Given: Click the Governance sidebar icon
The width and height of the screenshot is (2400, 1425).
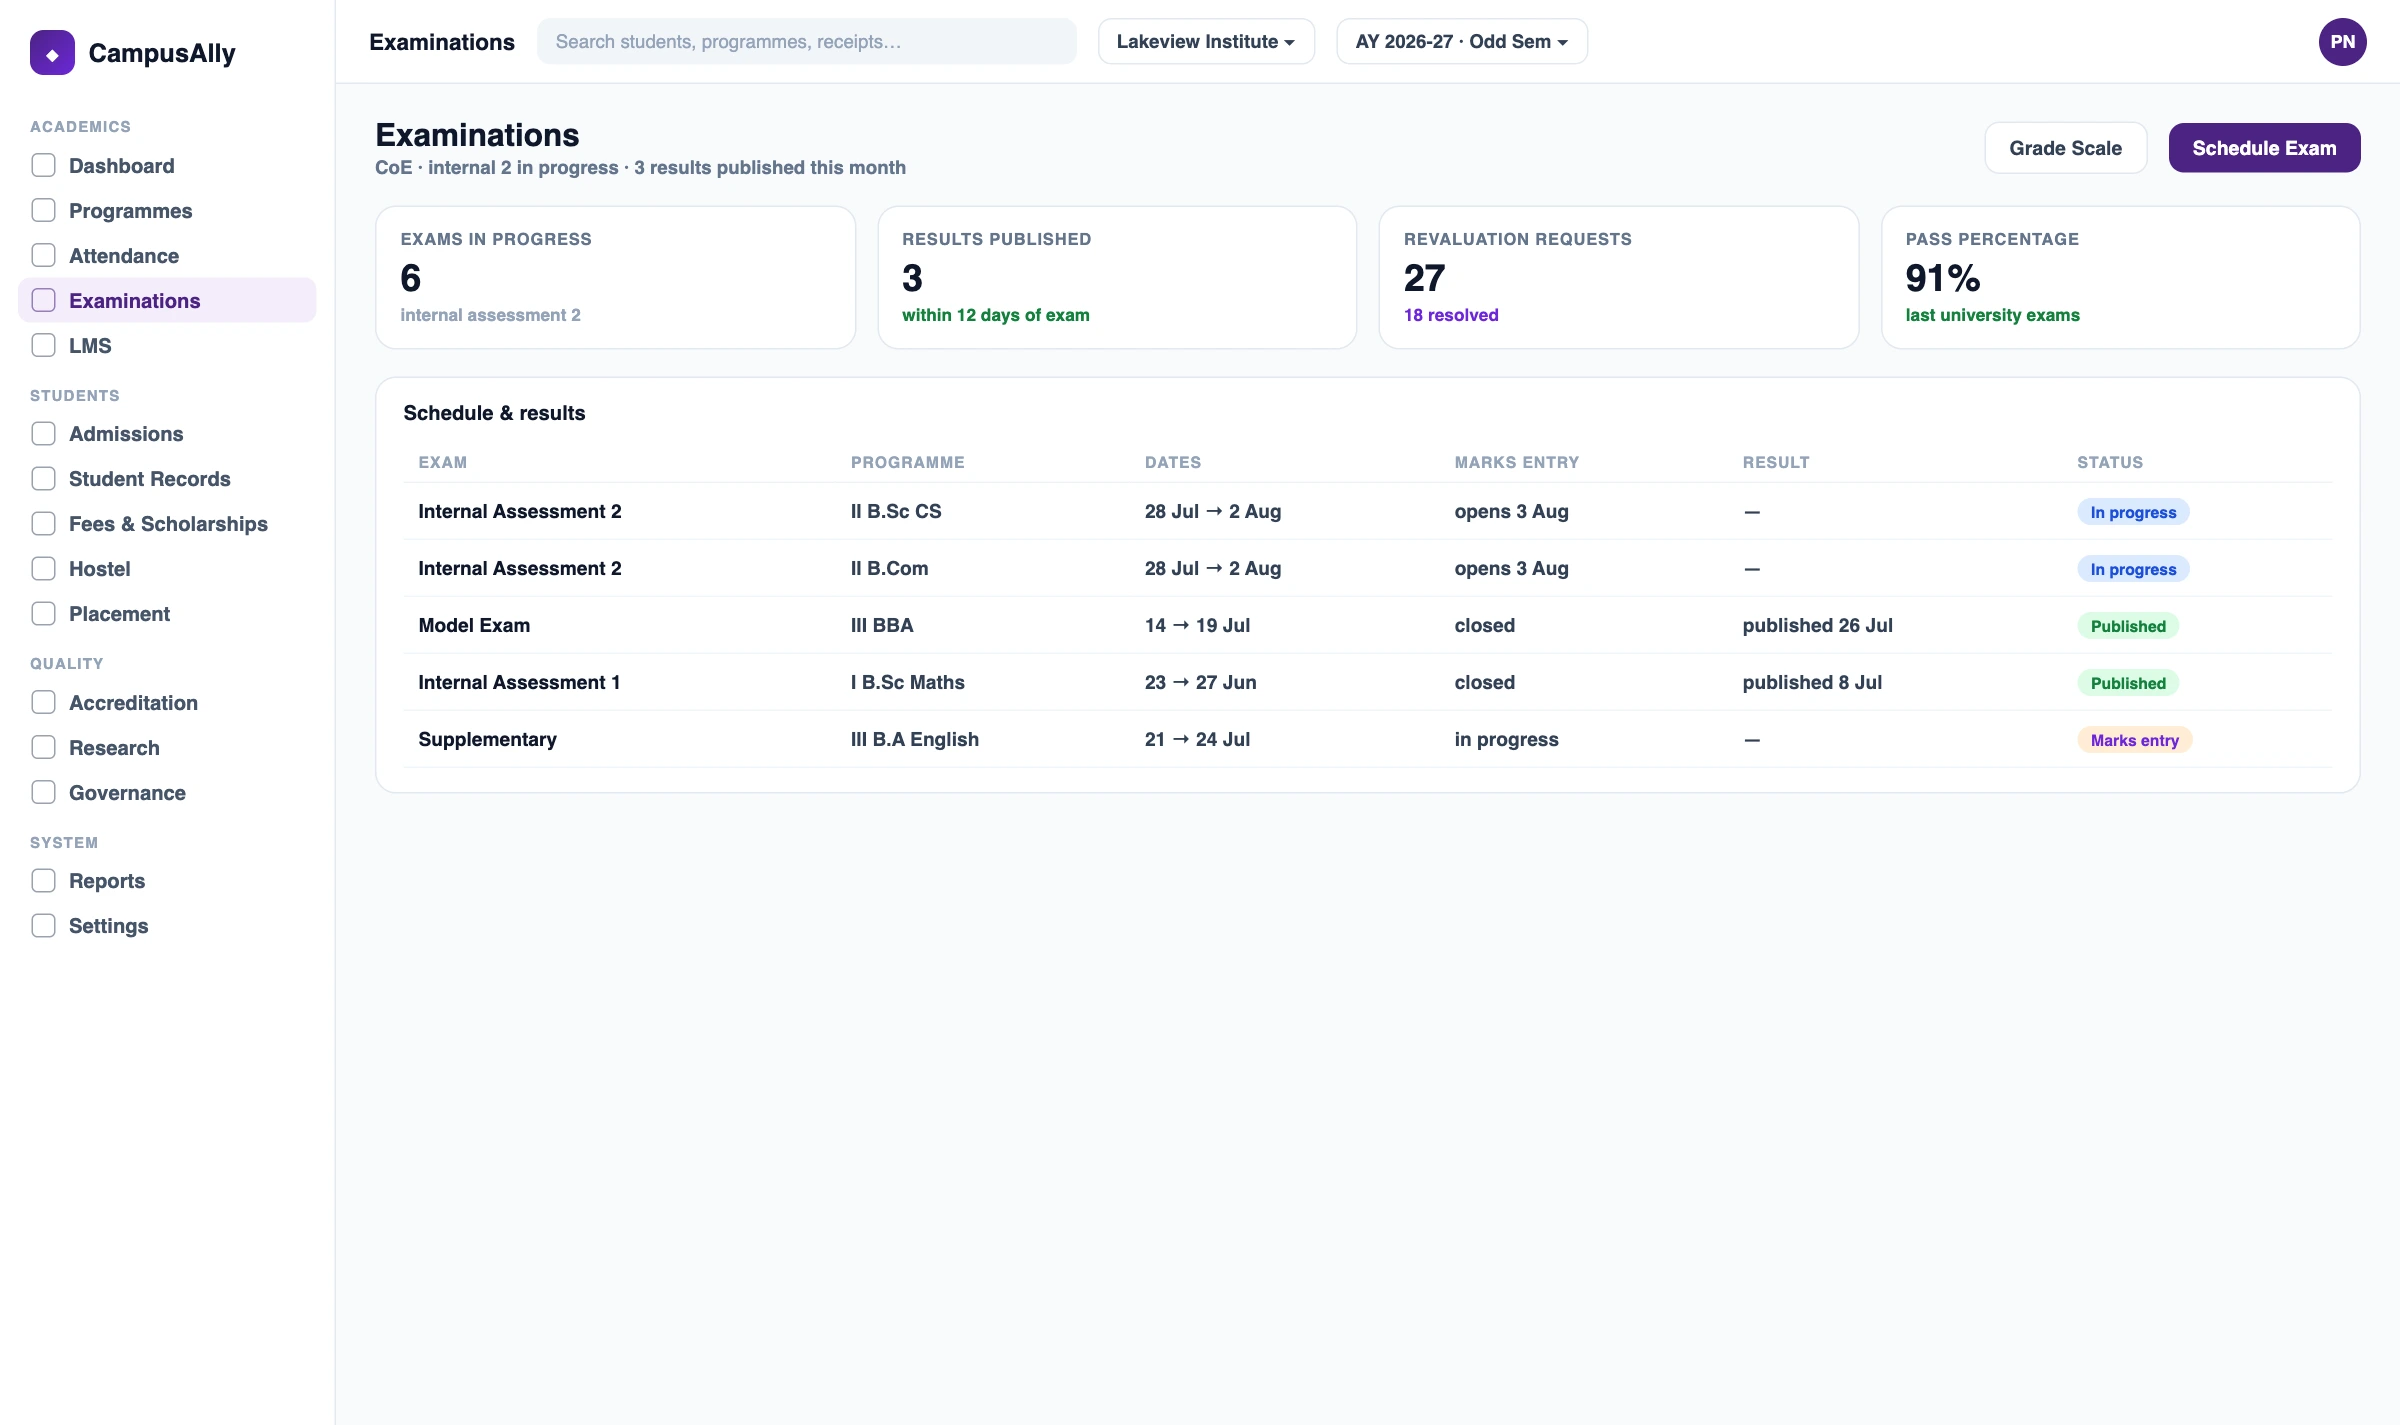Looking at the screenshot, I should click(x=43, y=792).
